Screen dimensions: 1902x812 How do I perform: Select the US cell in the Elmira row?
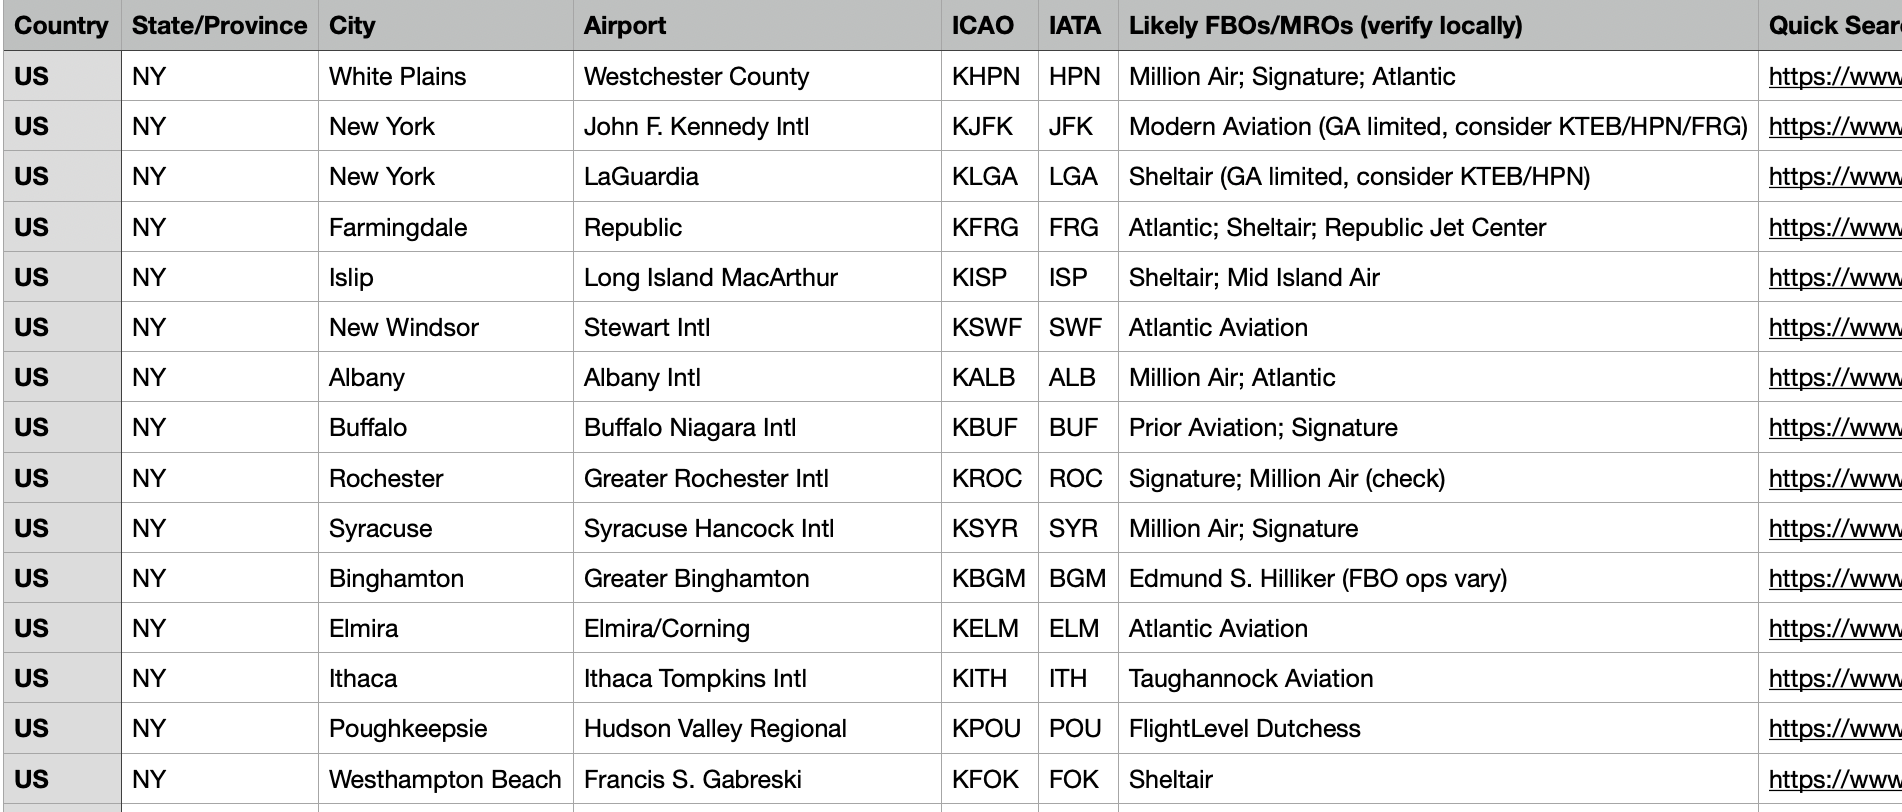pos(62,629)
